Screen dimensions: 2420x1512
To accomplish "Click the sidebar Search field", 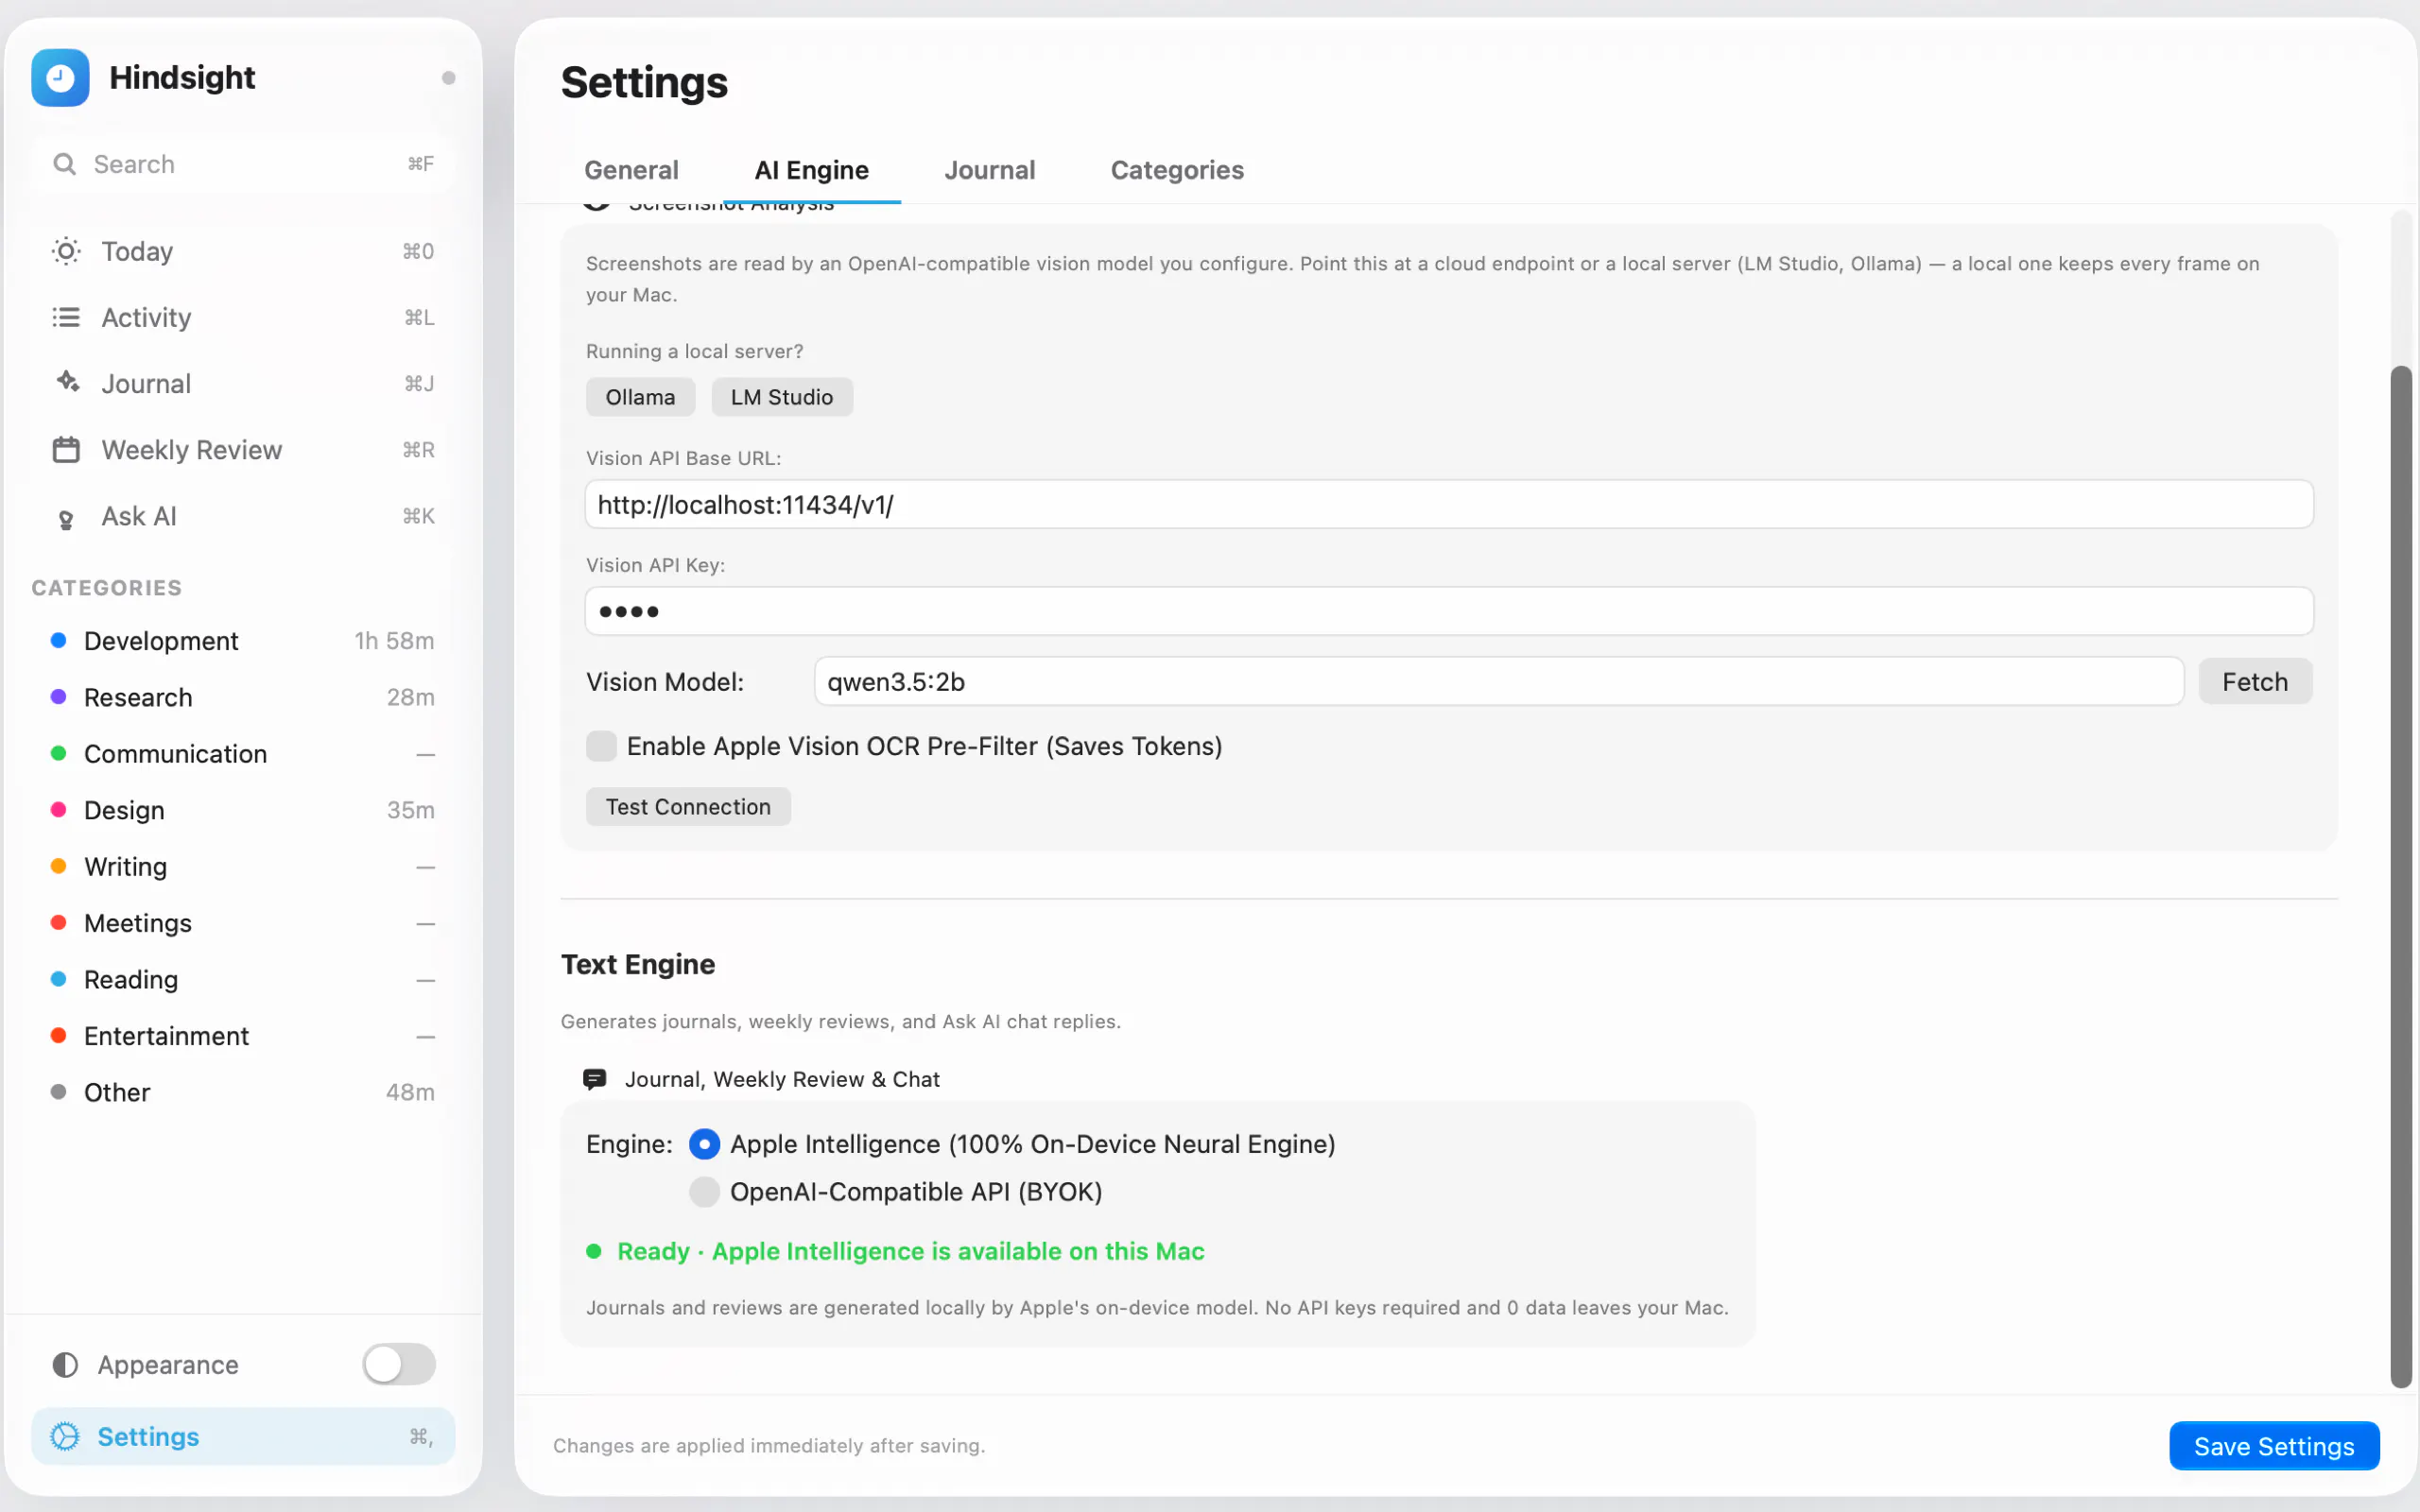I will 242,164.
